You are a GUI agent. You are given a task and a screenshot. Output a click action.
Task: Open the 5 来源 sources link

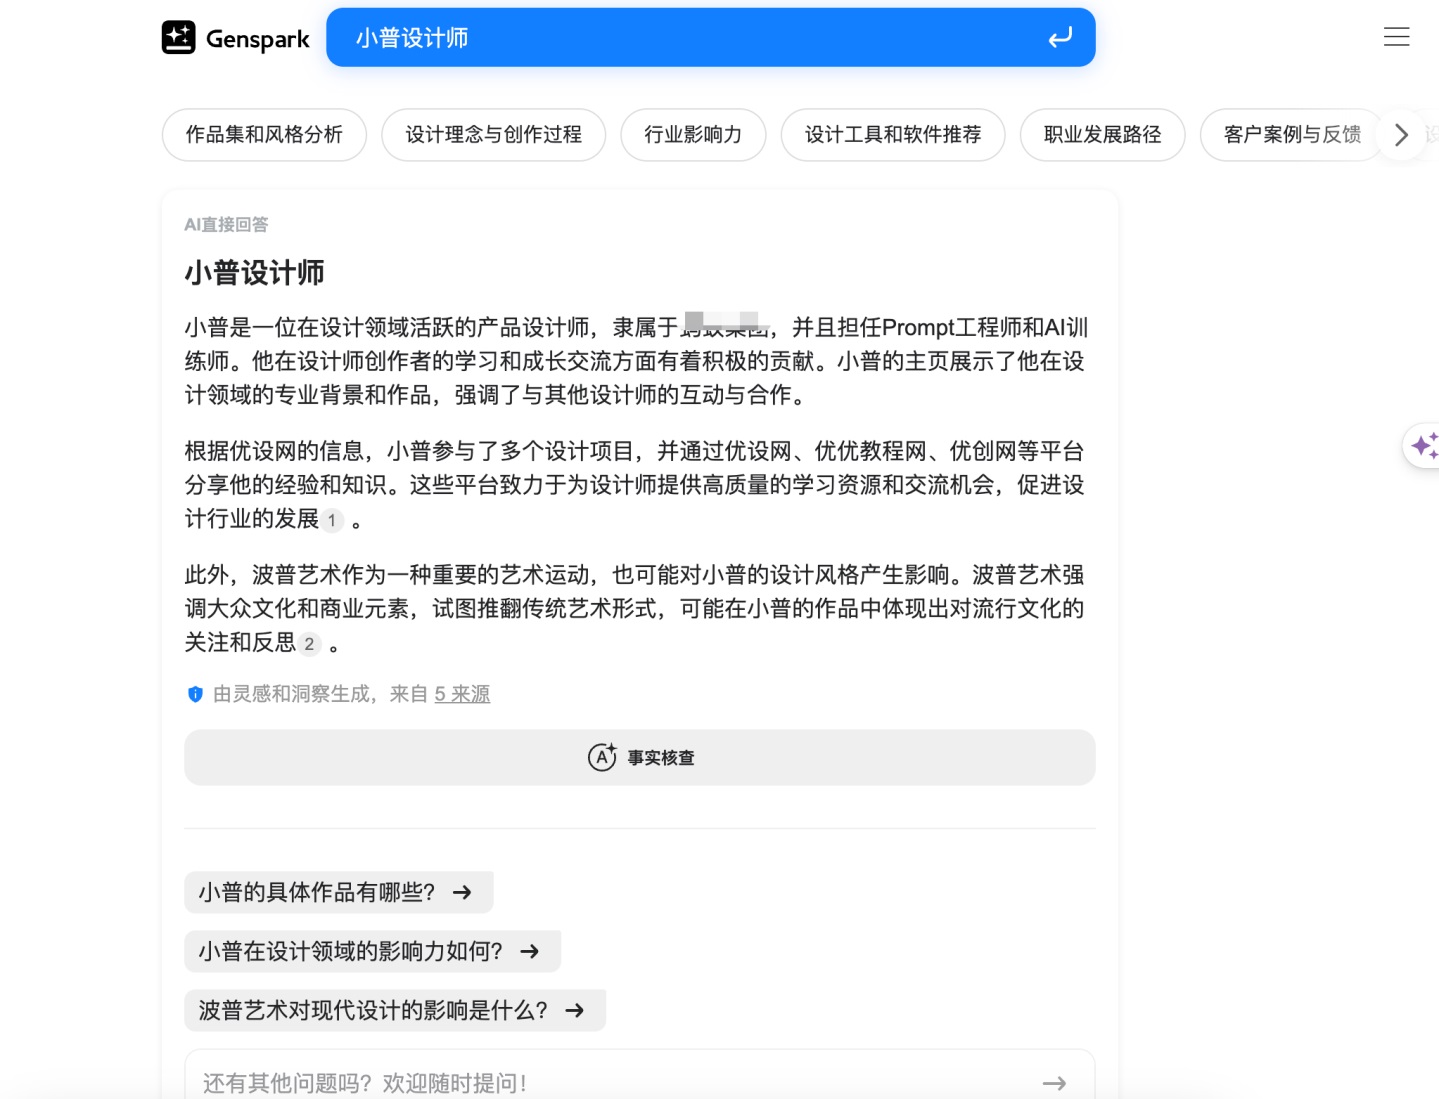pos(462,694)
